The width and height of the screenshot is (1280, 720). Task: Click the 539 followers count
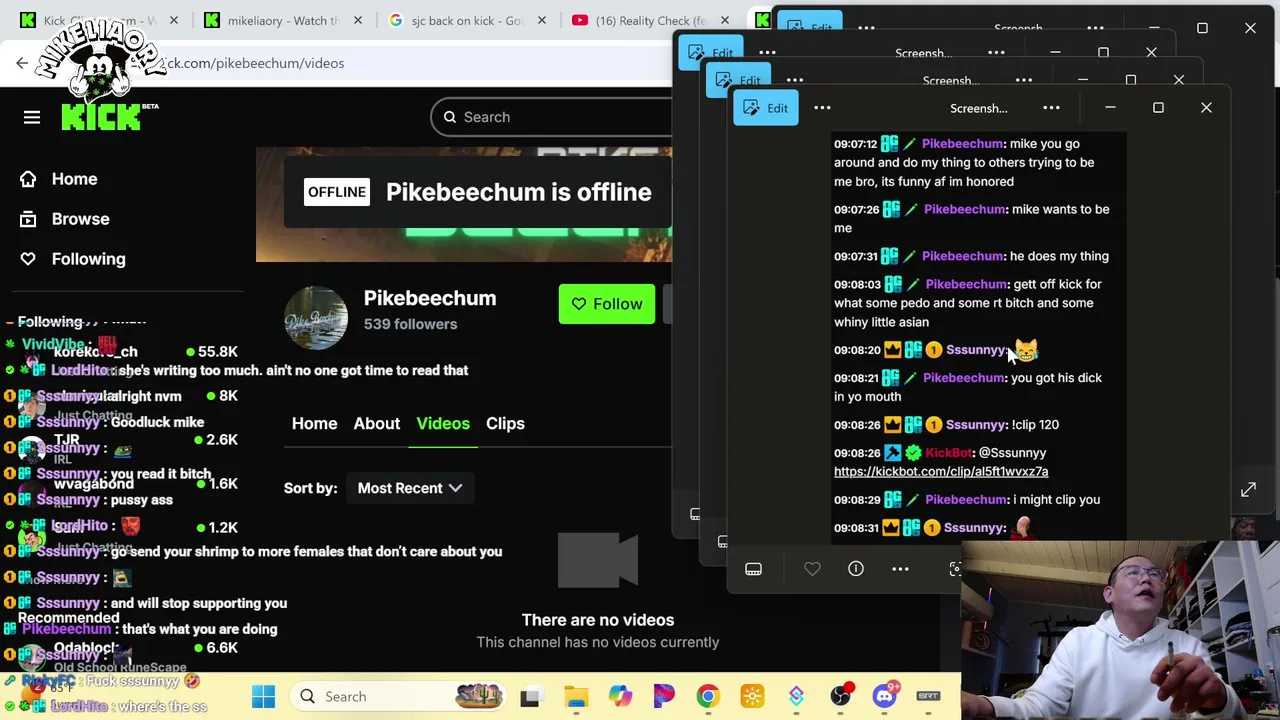(x=410, y=324)
